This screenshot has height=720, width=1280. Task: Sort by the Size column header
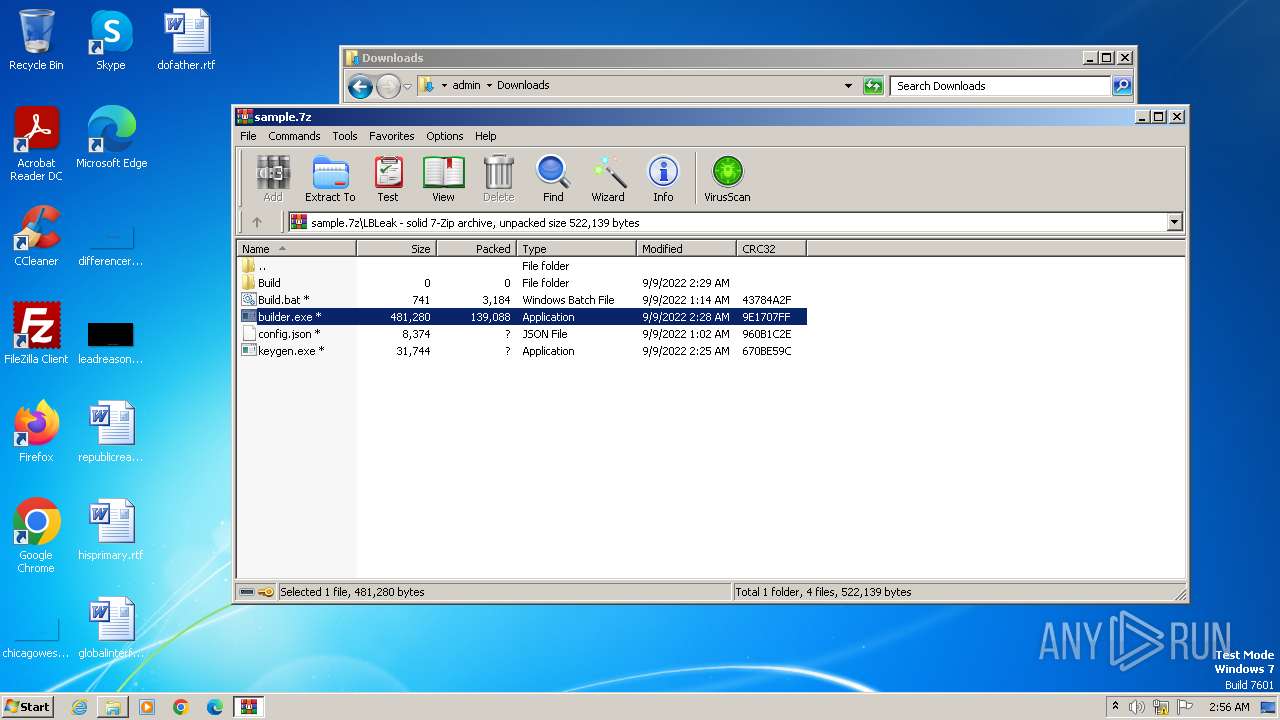pyautogui.click(x=397, y=248)
